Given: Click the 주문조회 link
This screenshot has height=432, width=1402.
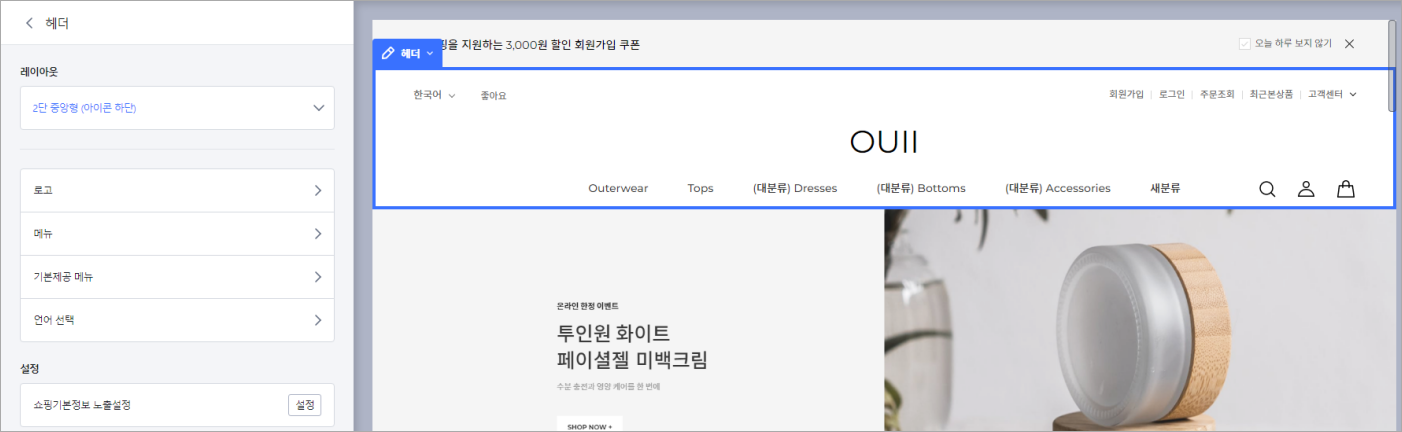Looking at the screenshot, I should (1217, 94).
